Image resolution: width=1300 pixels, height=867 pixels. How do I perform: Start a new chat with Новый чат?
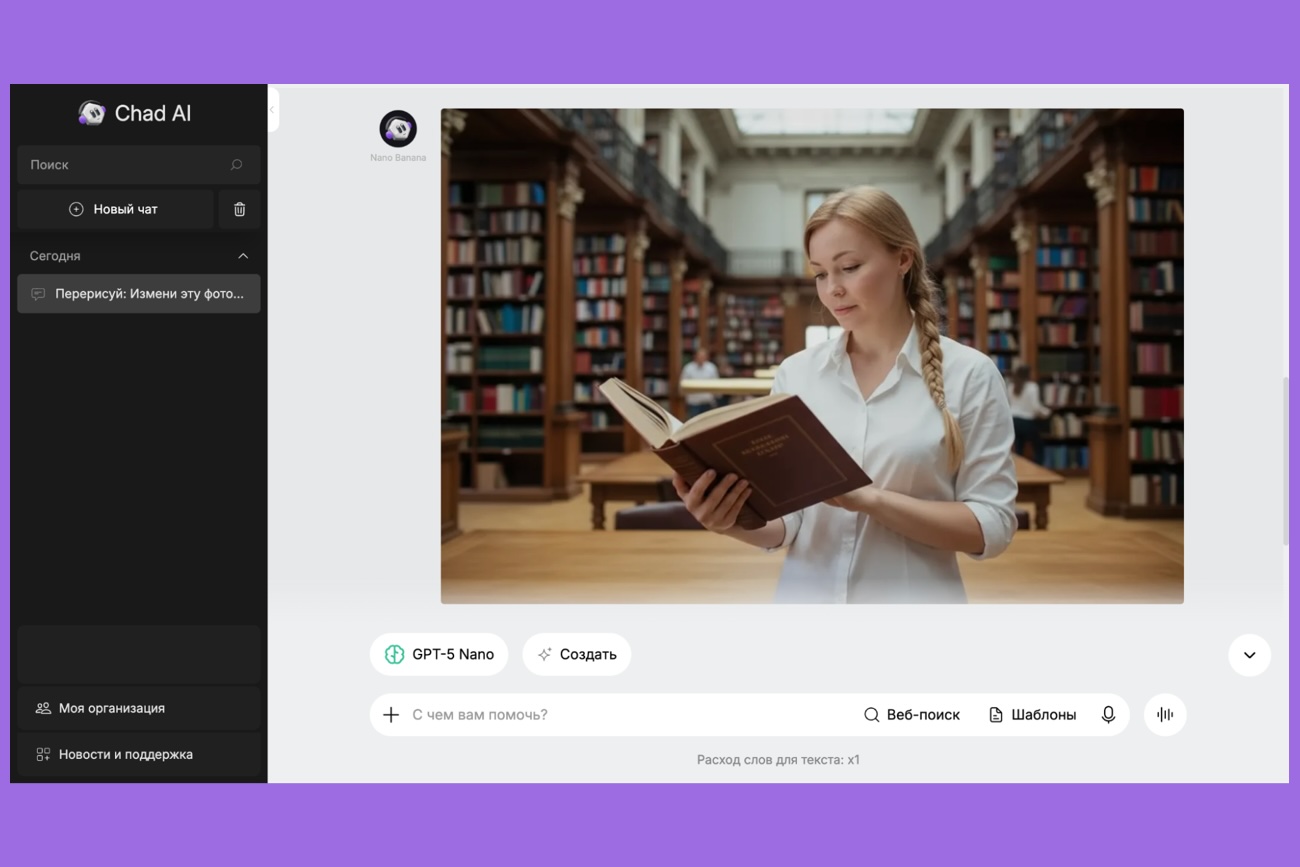point(115,209)
